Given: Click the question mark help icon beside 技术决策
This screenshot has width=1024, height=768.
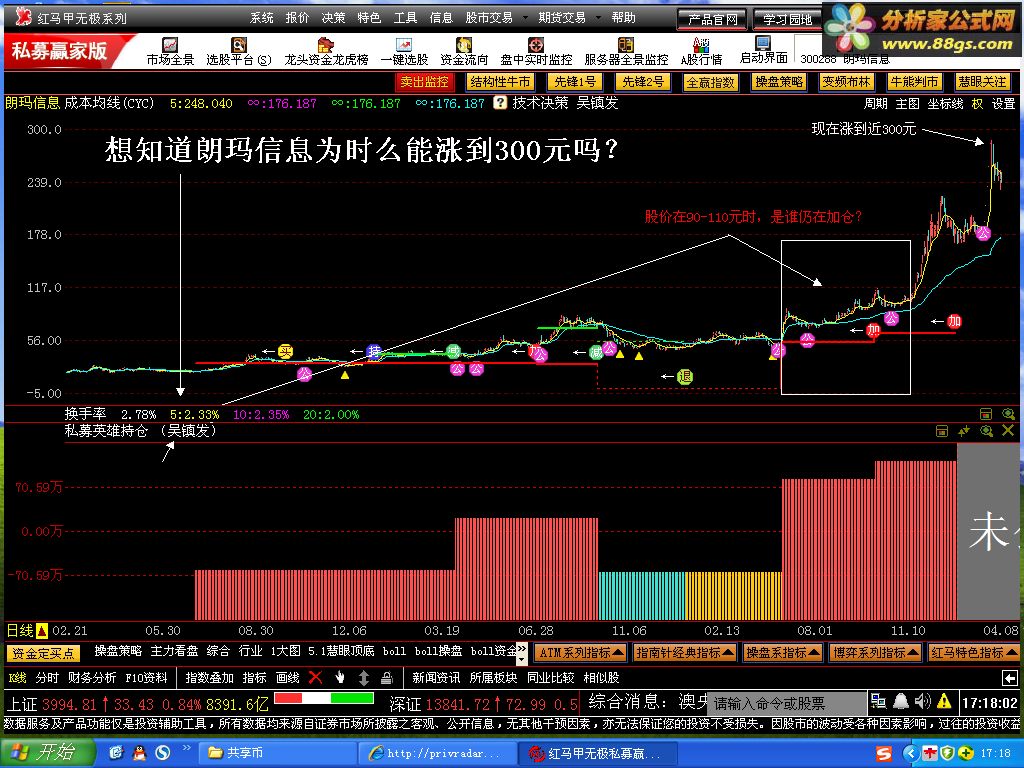Looking at the screenshot, I should click(500, 103).
